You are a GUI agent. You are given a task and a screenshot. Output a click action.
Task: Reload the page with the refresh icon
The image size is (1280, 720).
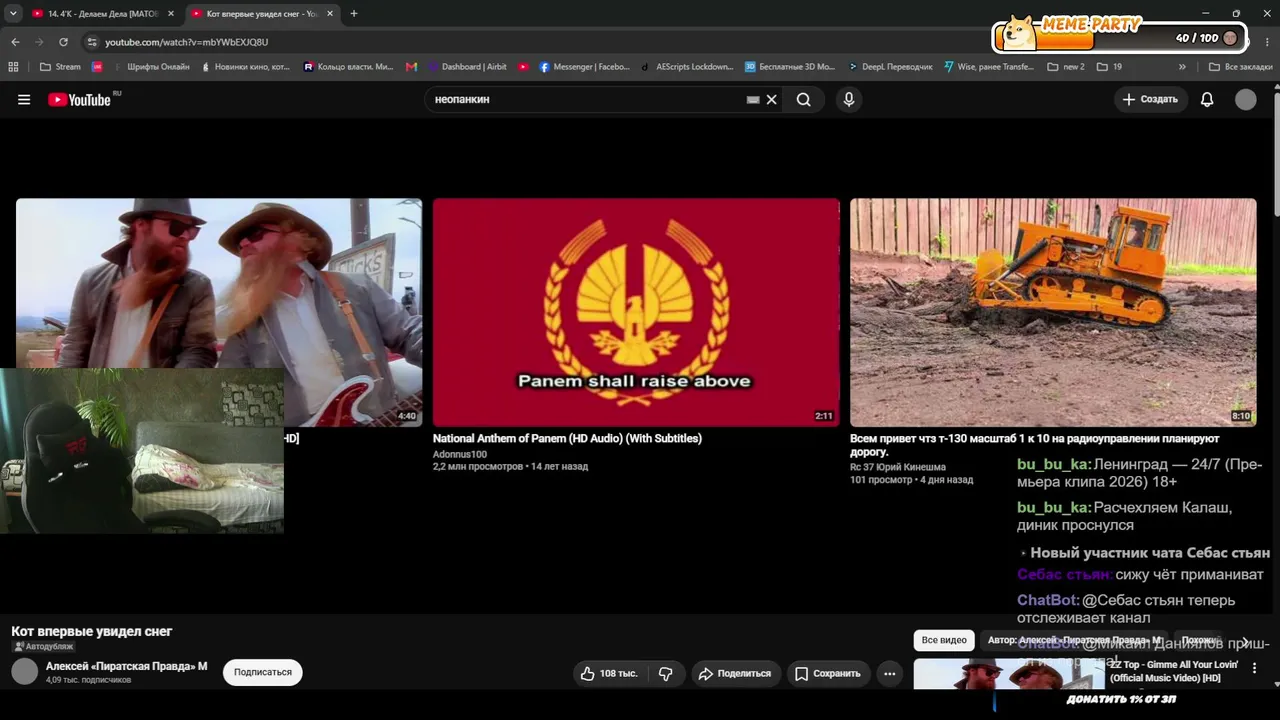tap(63, 42)
